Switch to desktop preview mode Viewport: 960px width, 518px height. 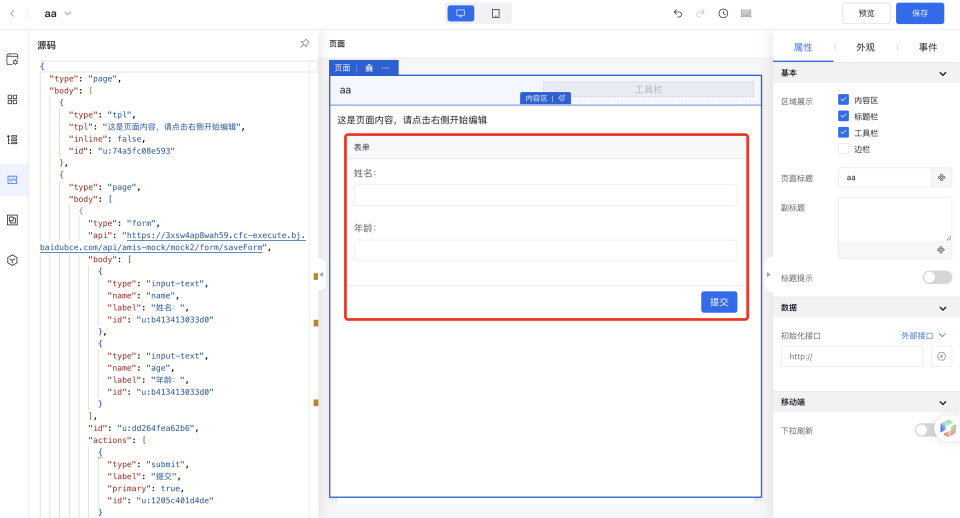point(461,13)
